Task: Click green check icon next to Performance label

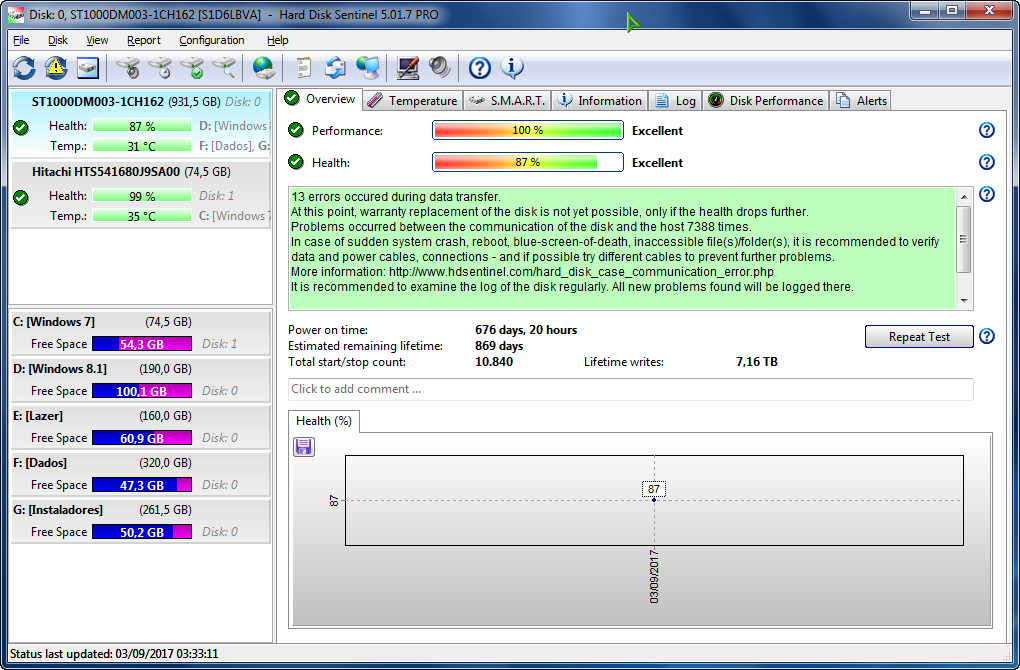Action: [296, 130]
